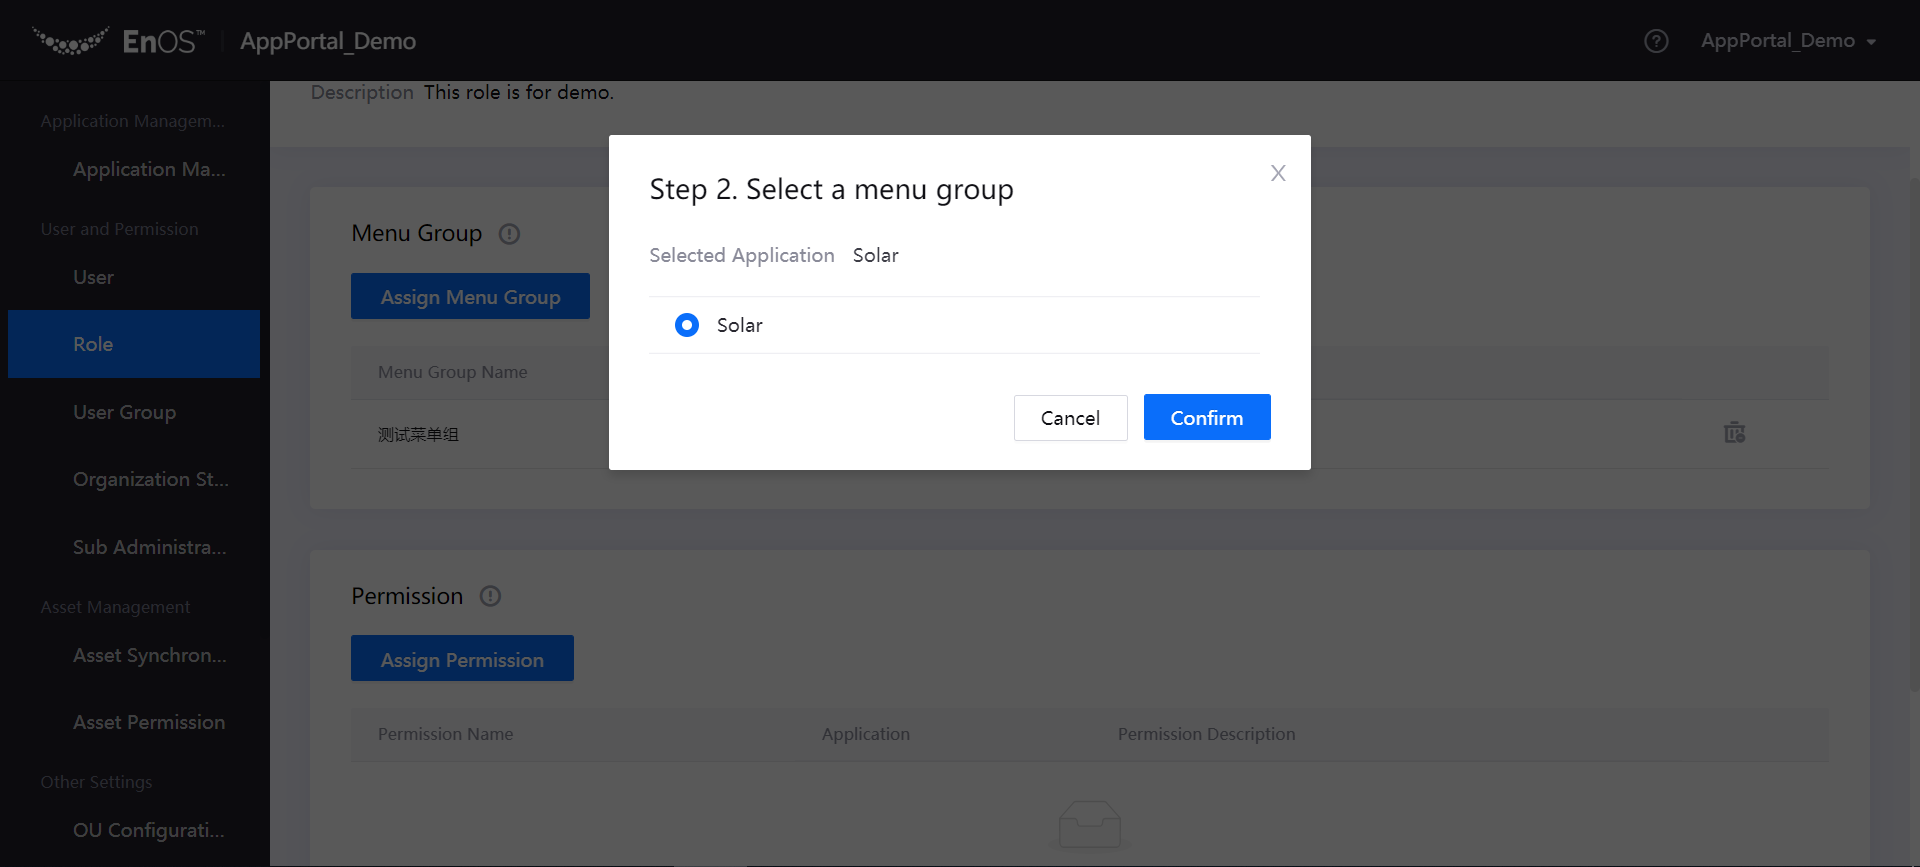The width and height of the screenshot is (1920, 867).
Task: Click the EnOS logo icon
Action: click(x=71, y=41)
